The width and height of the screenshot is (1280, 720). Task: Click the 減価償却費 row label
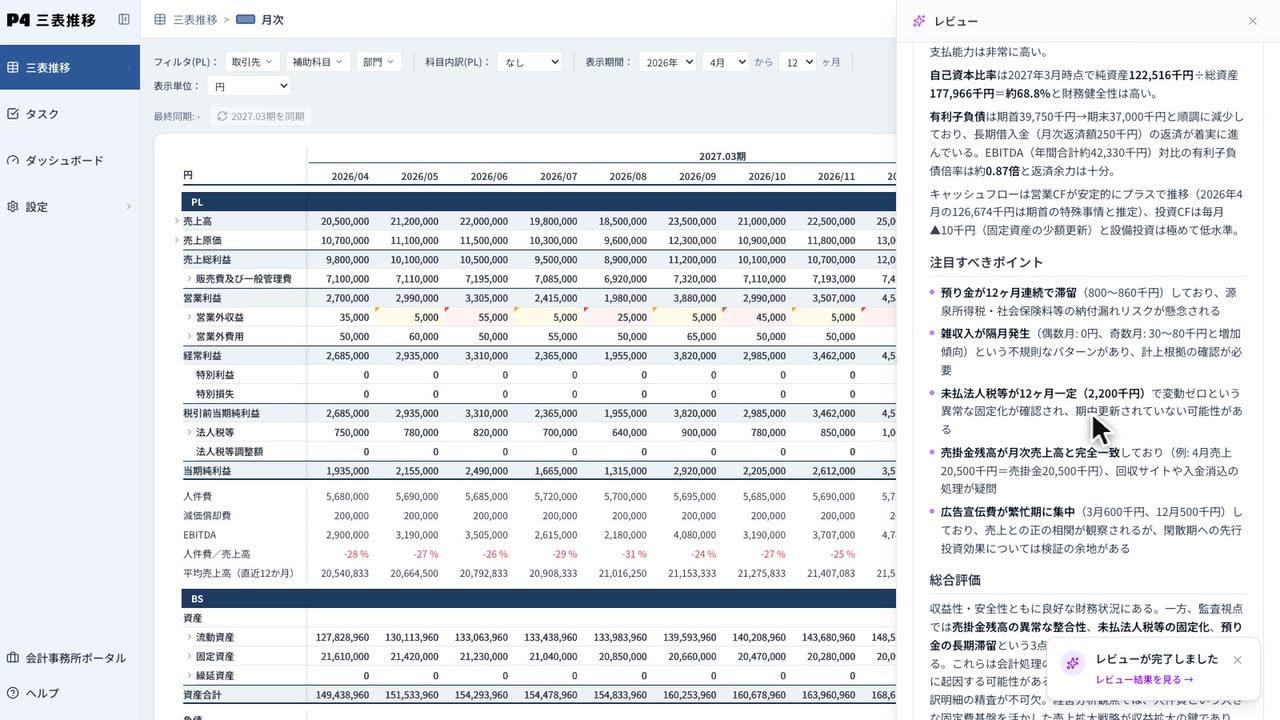[x=207, y=516]
